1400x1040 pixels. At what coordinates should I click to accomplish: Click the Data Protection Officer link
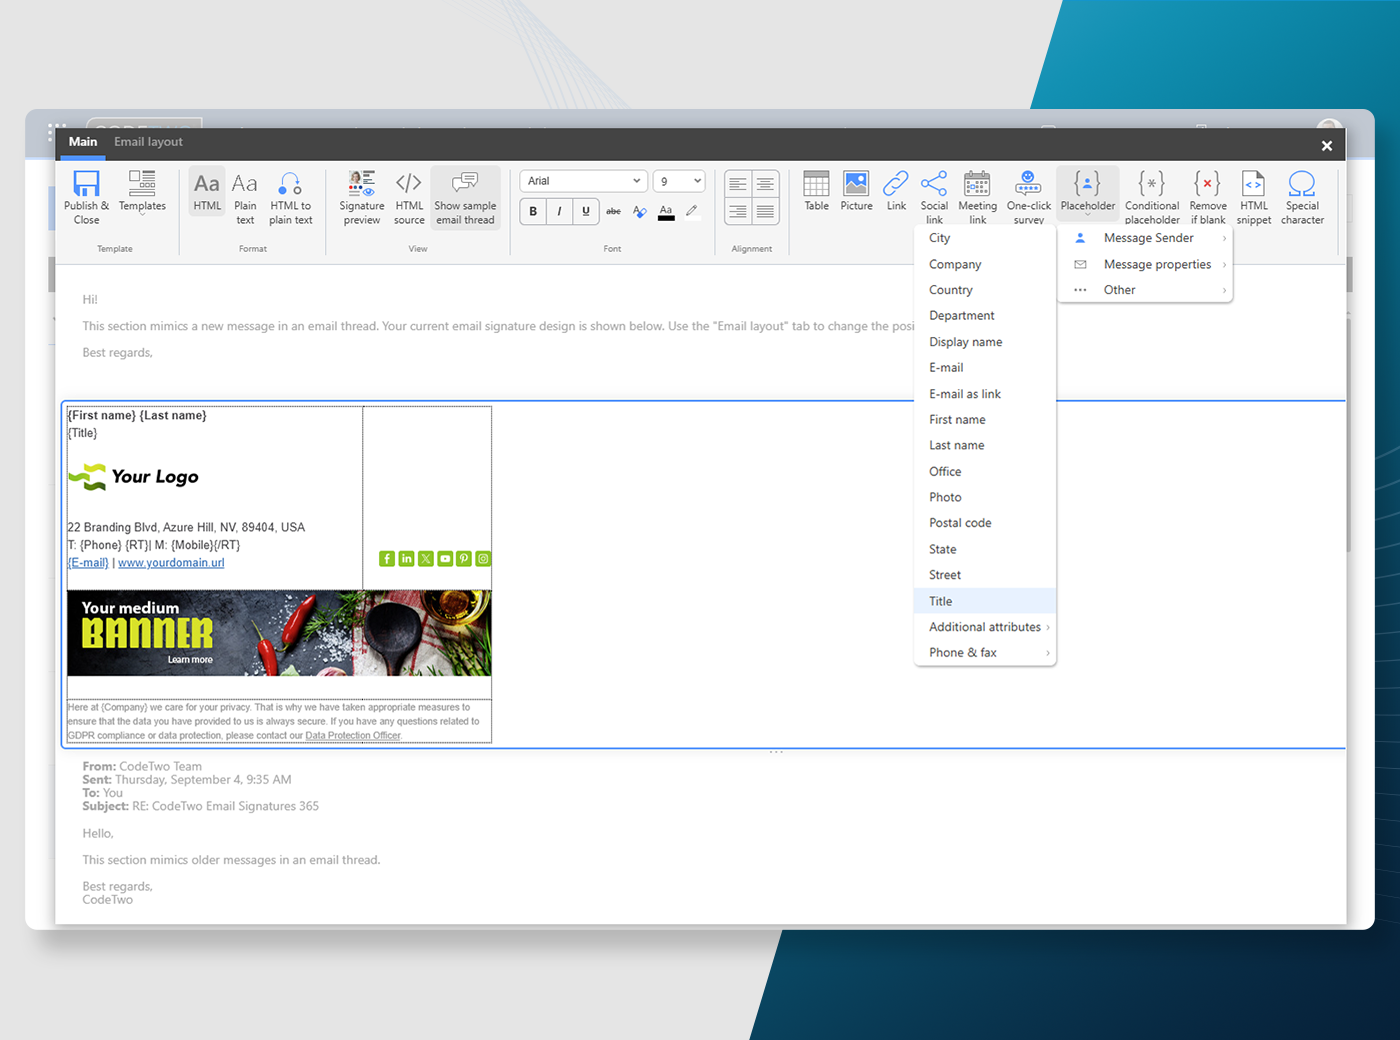coord(353,736)
